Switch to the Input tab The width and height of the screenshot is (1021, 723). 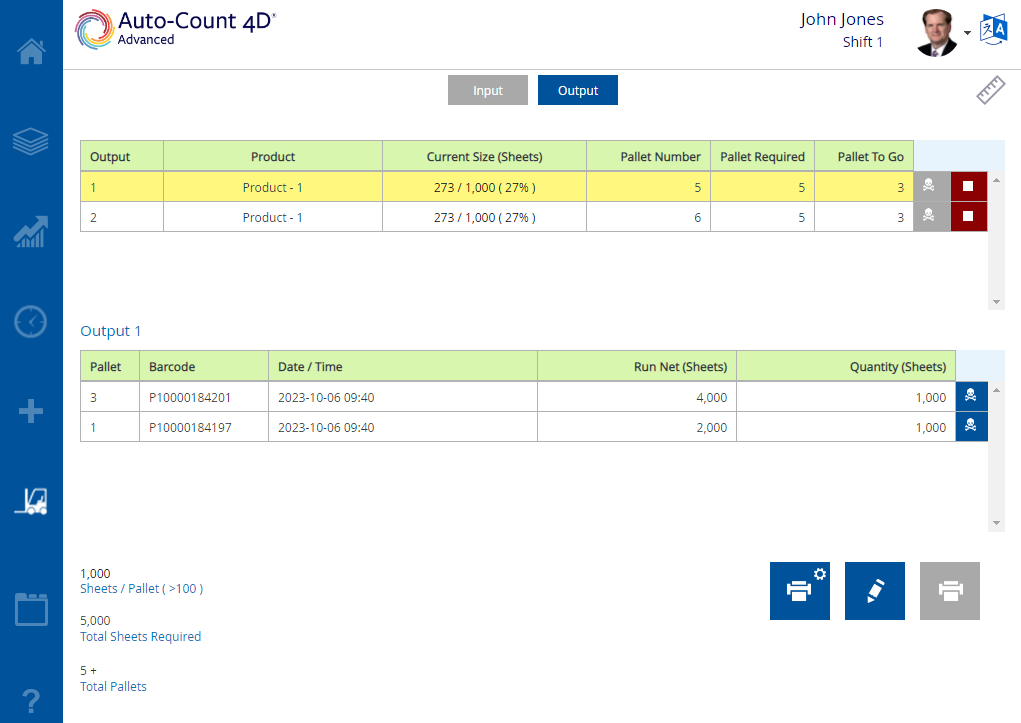(487, 89)
